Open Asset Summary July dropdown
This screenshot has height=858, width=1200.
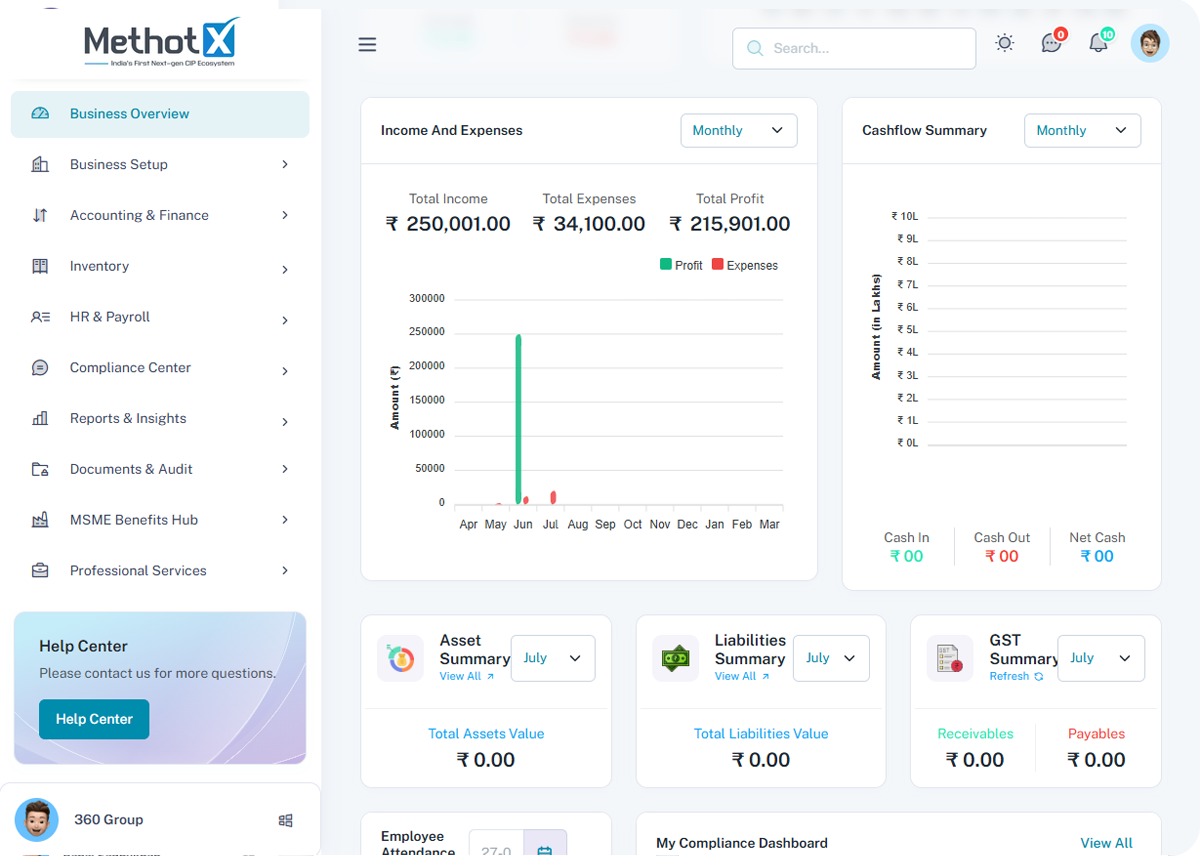553,658
